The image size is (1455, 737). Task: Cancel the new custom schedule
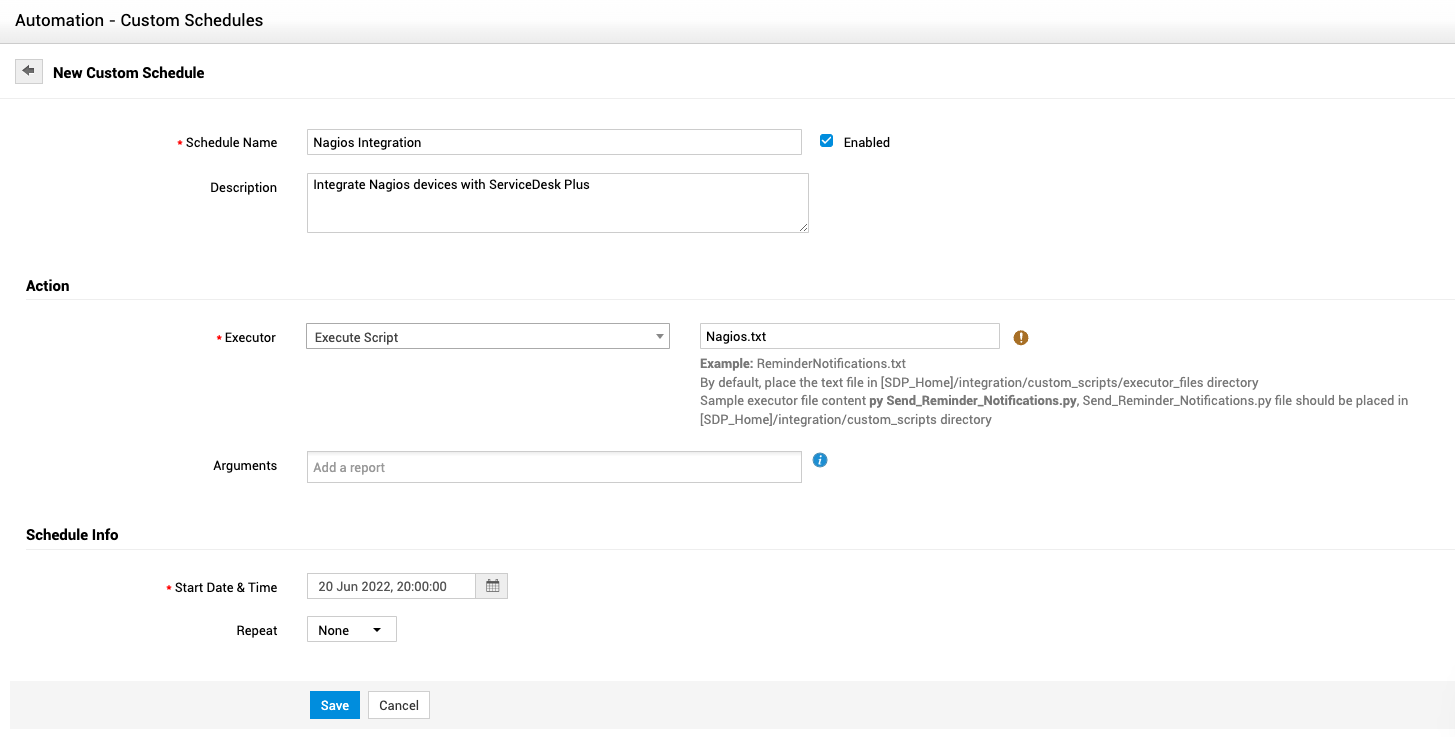[399, 705]
